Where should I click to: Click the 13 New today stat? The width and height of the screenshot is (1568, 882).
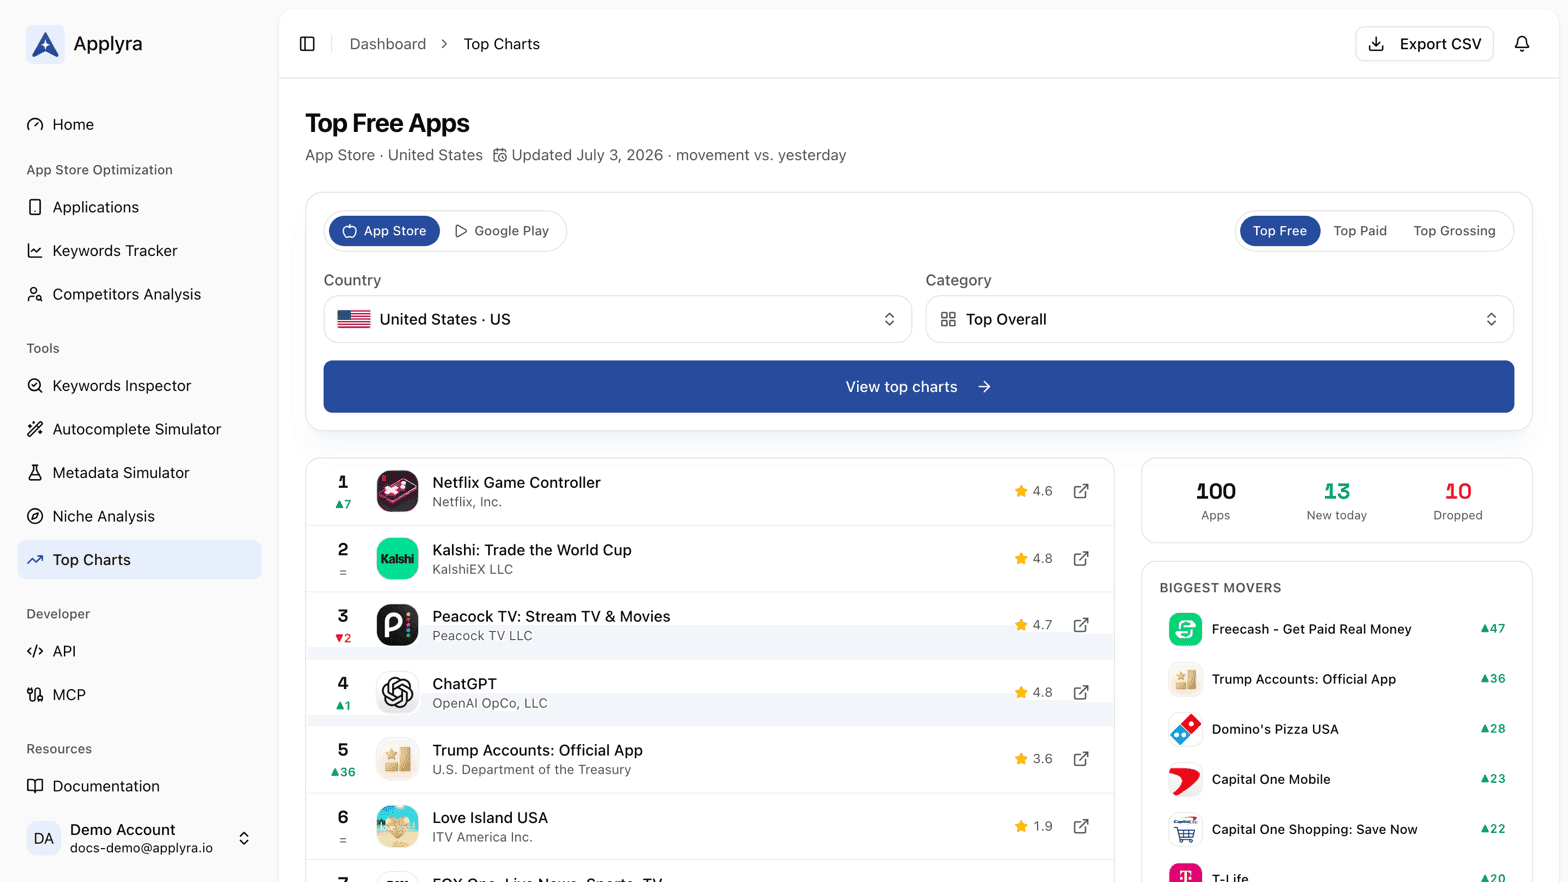(1336, 500)
